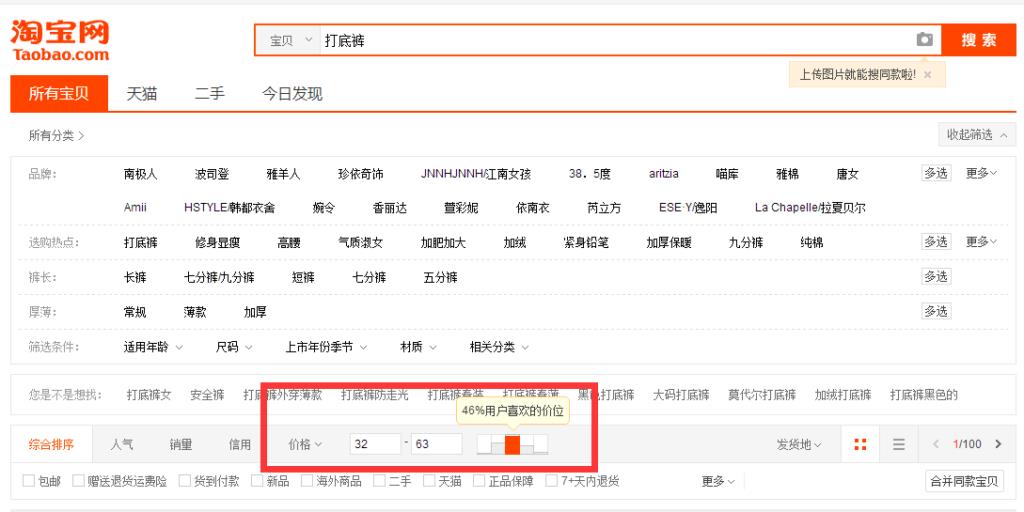
Task: Check the 货到付款 checkbox
Action: click(x=184, y=481)
